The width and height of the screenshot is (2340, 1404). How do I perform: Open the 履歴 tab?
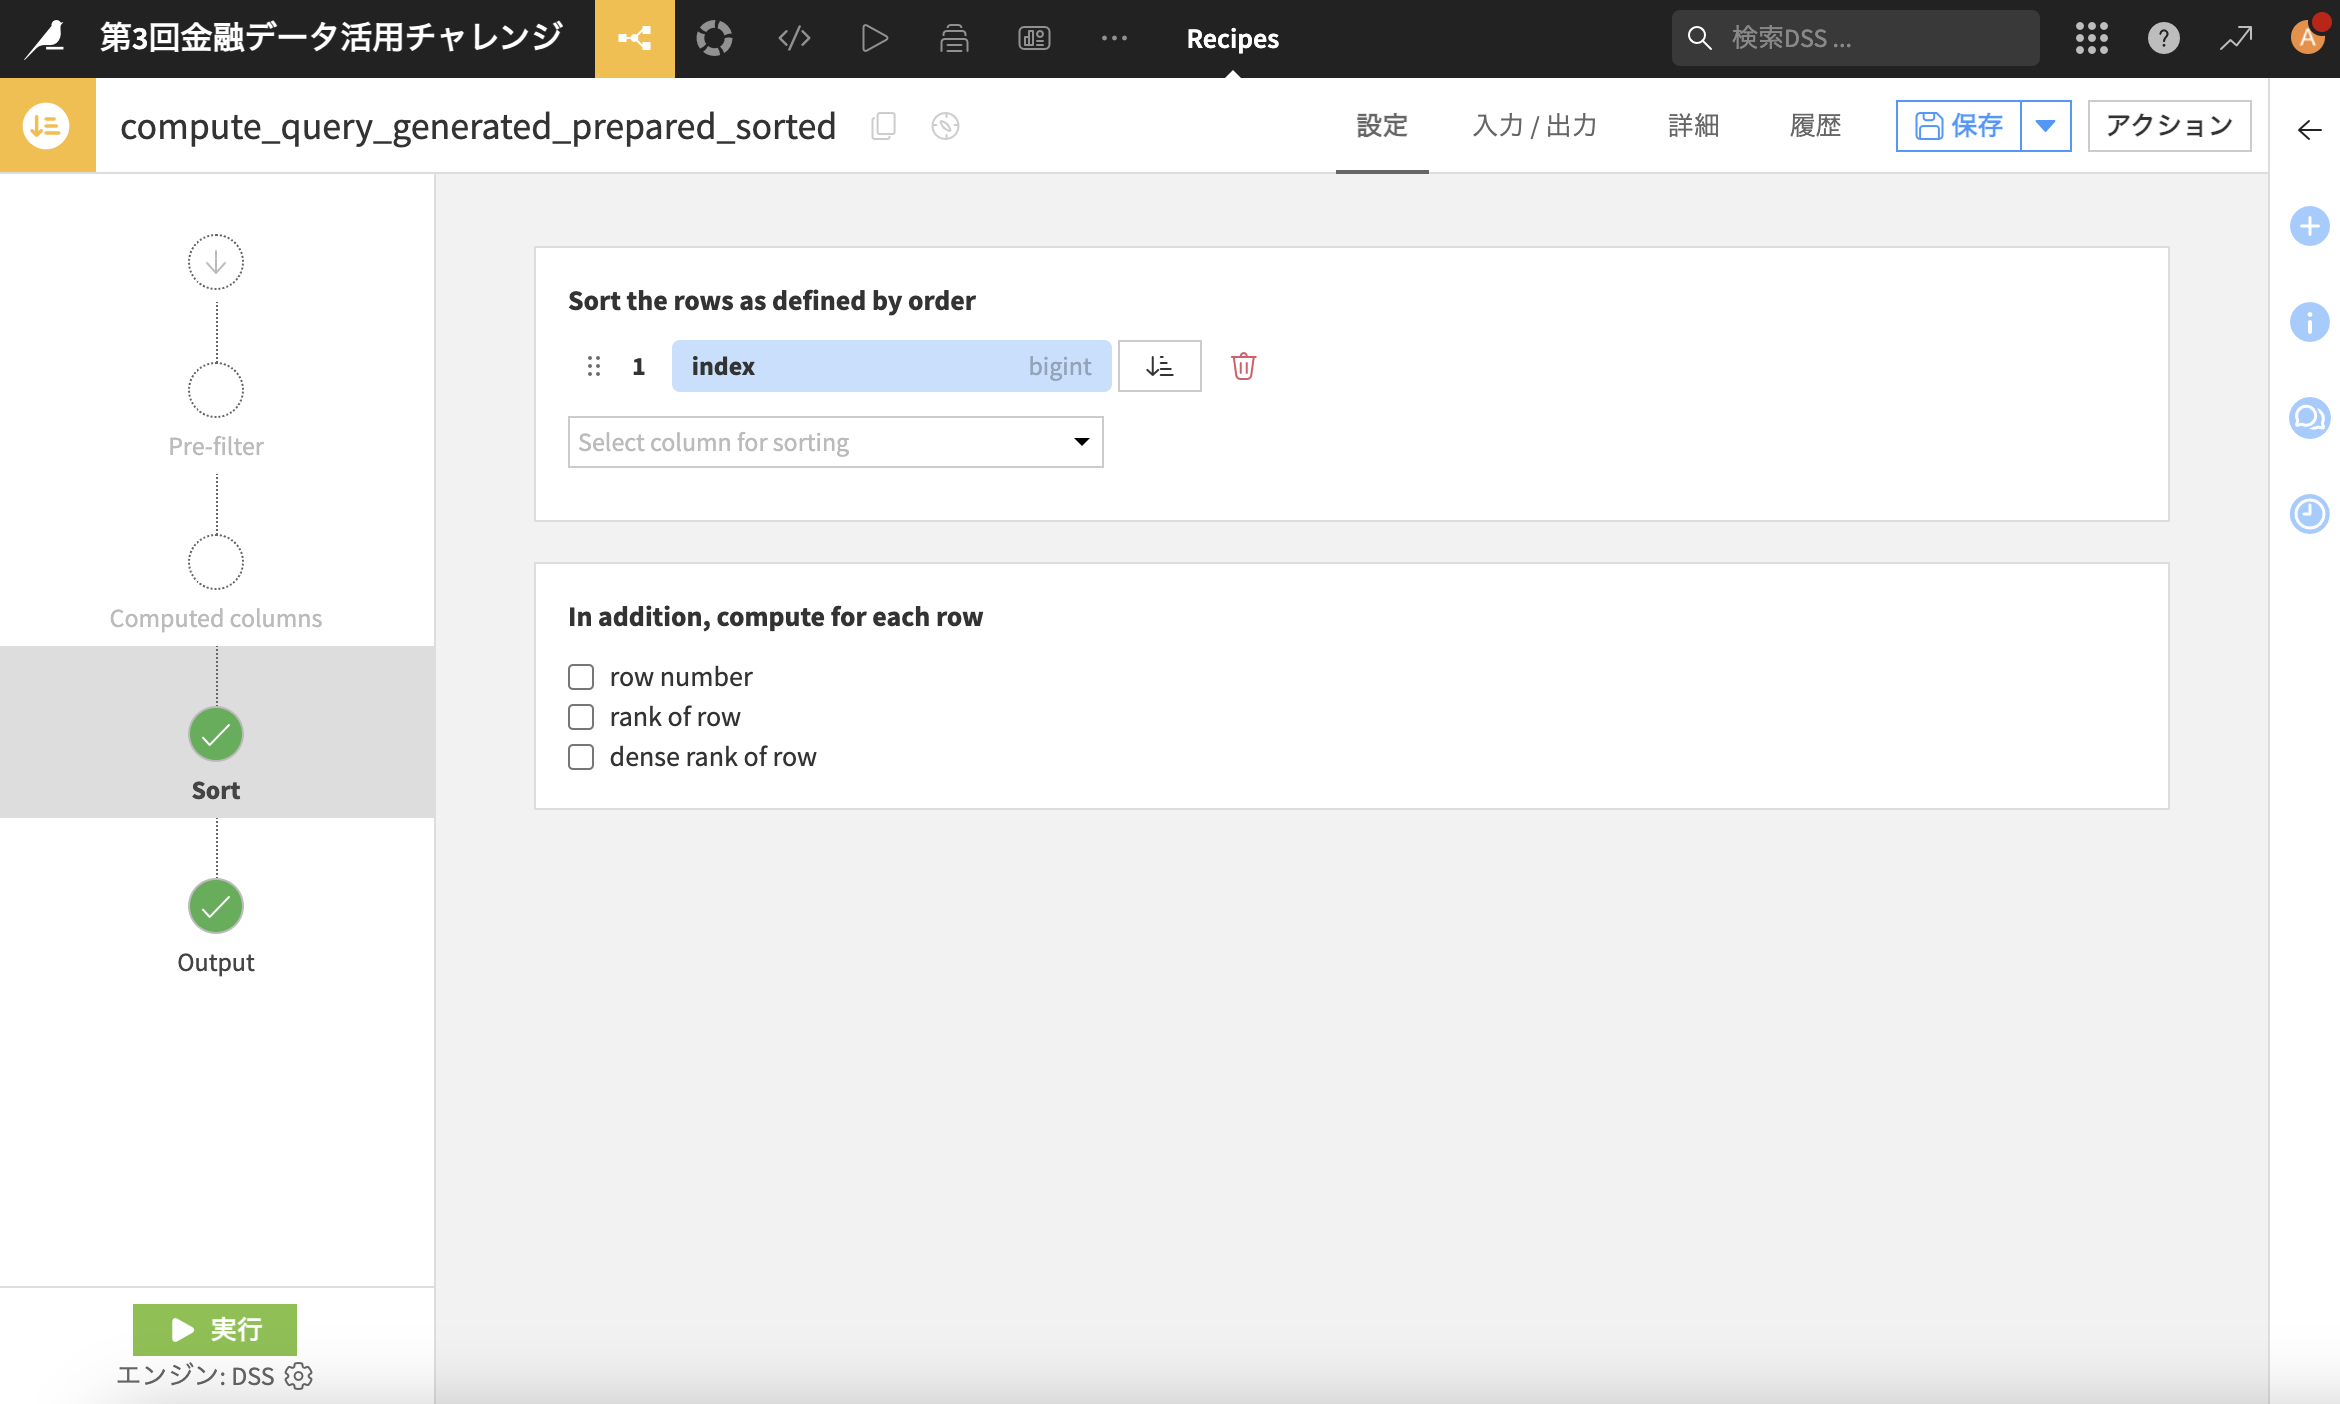click(x=1815, y=126)
